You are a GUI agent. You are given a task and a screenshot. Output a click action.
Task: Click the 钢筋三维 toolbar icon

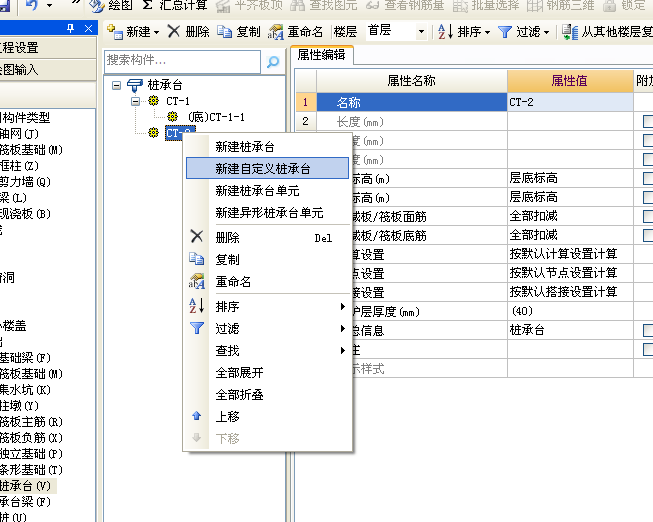[x=535, y=5]
